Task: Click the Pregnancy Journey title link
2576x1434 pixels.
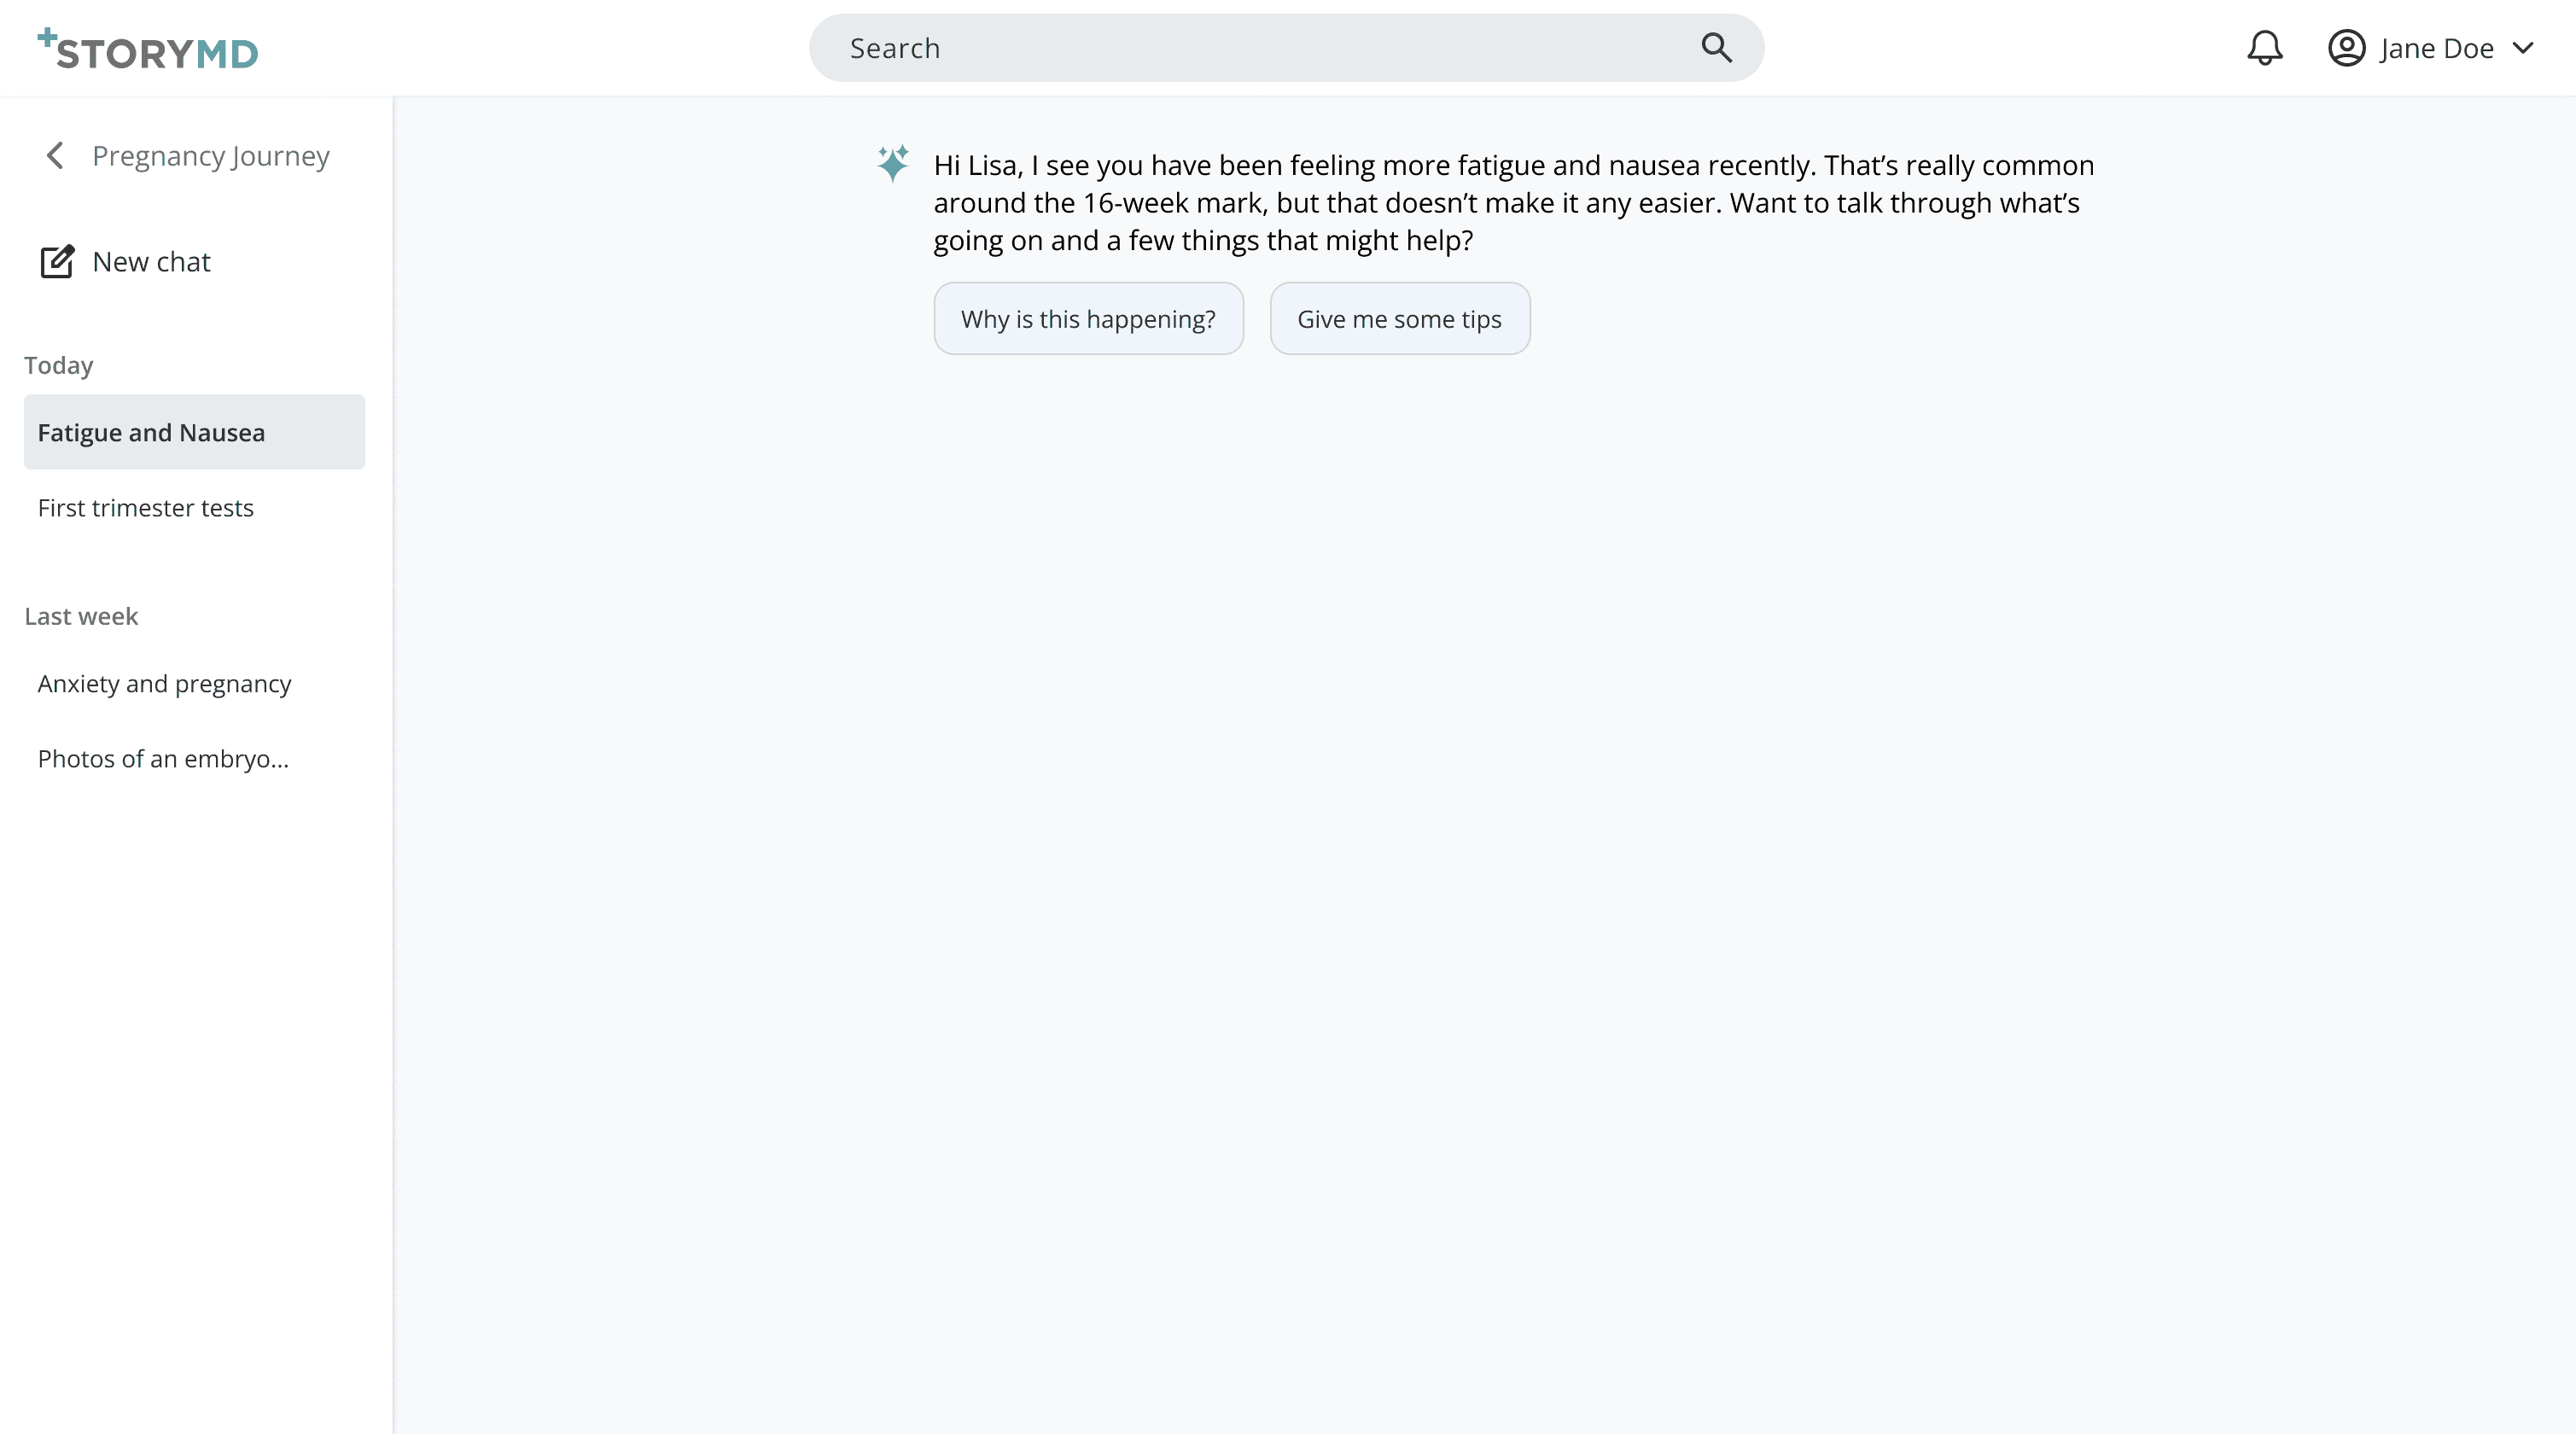Action: point(211,156)
